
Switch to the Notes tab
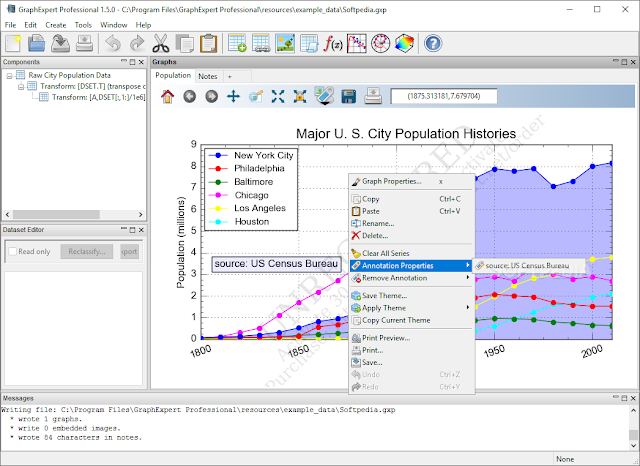click(x=208, y=76)
